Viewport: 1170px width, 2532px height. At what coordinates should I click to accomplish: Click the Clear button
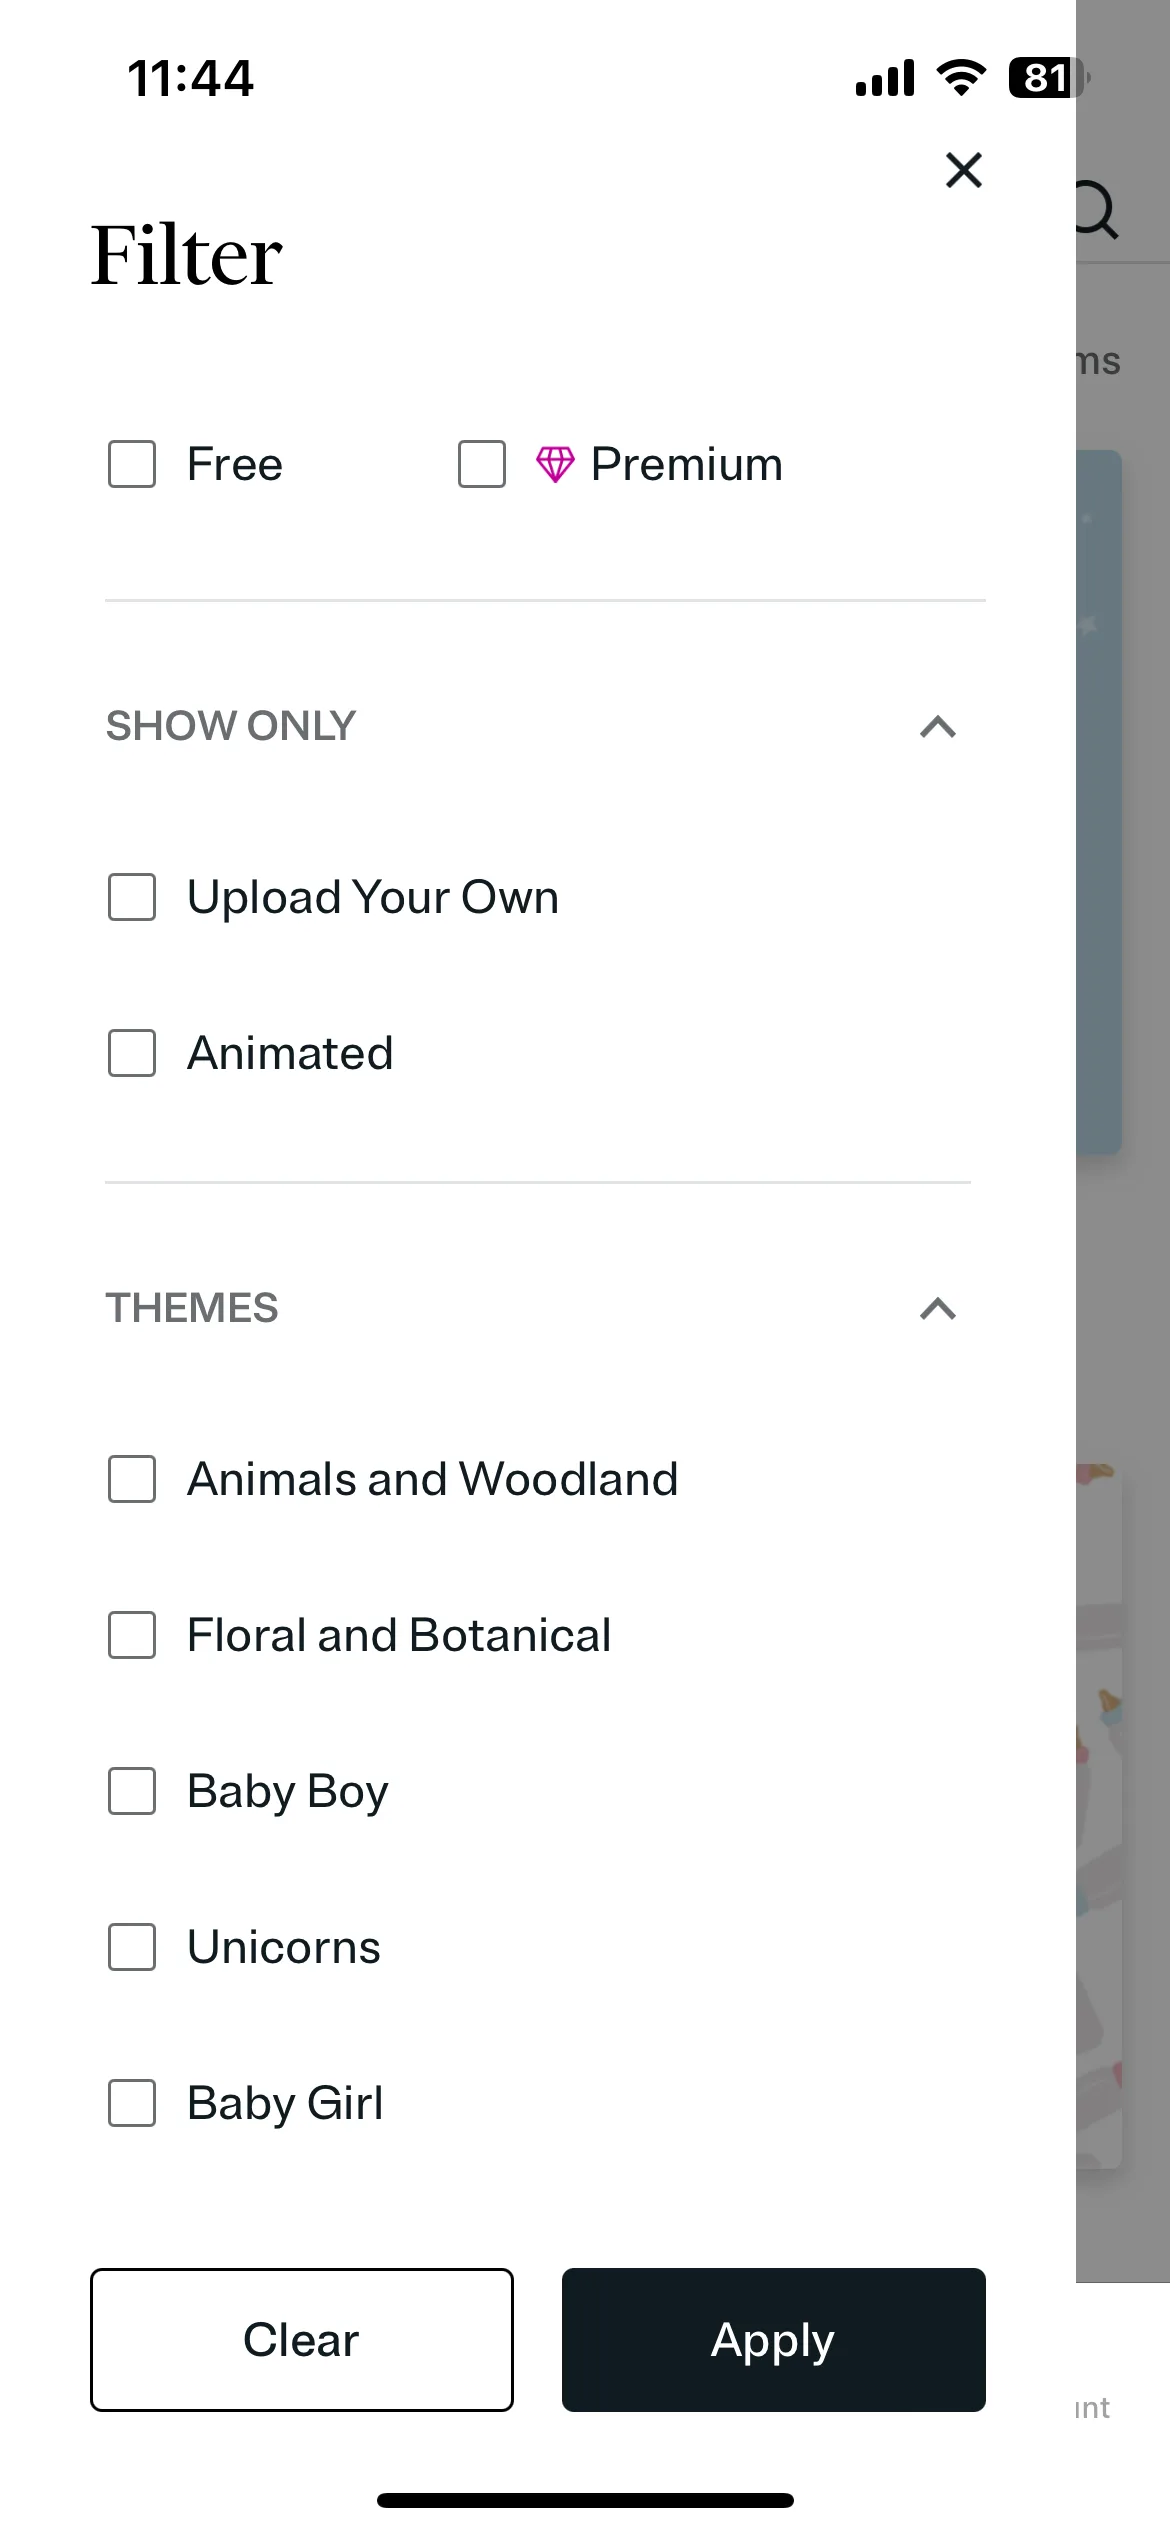pyautogui.click(x=302, y=2340)
